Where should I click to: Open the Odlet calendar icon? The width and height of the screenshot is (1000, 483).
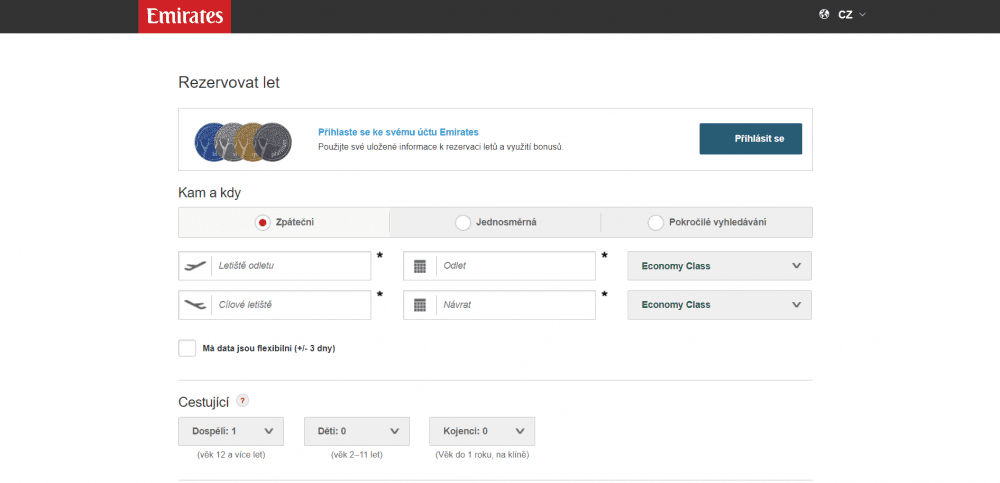coord(420,266)
